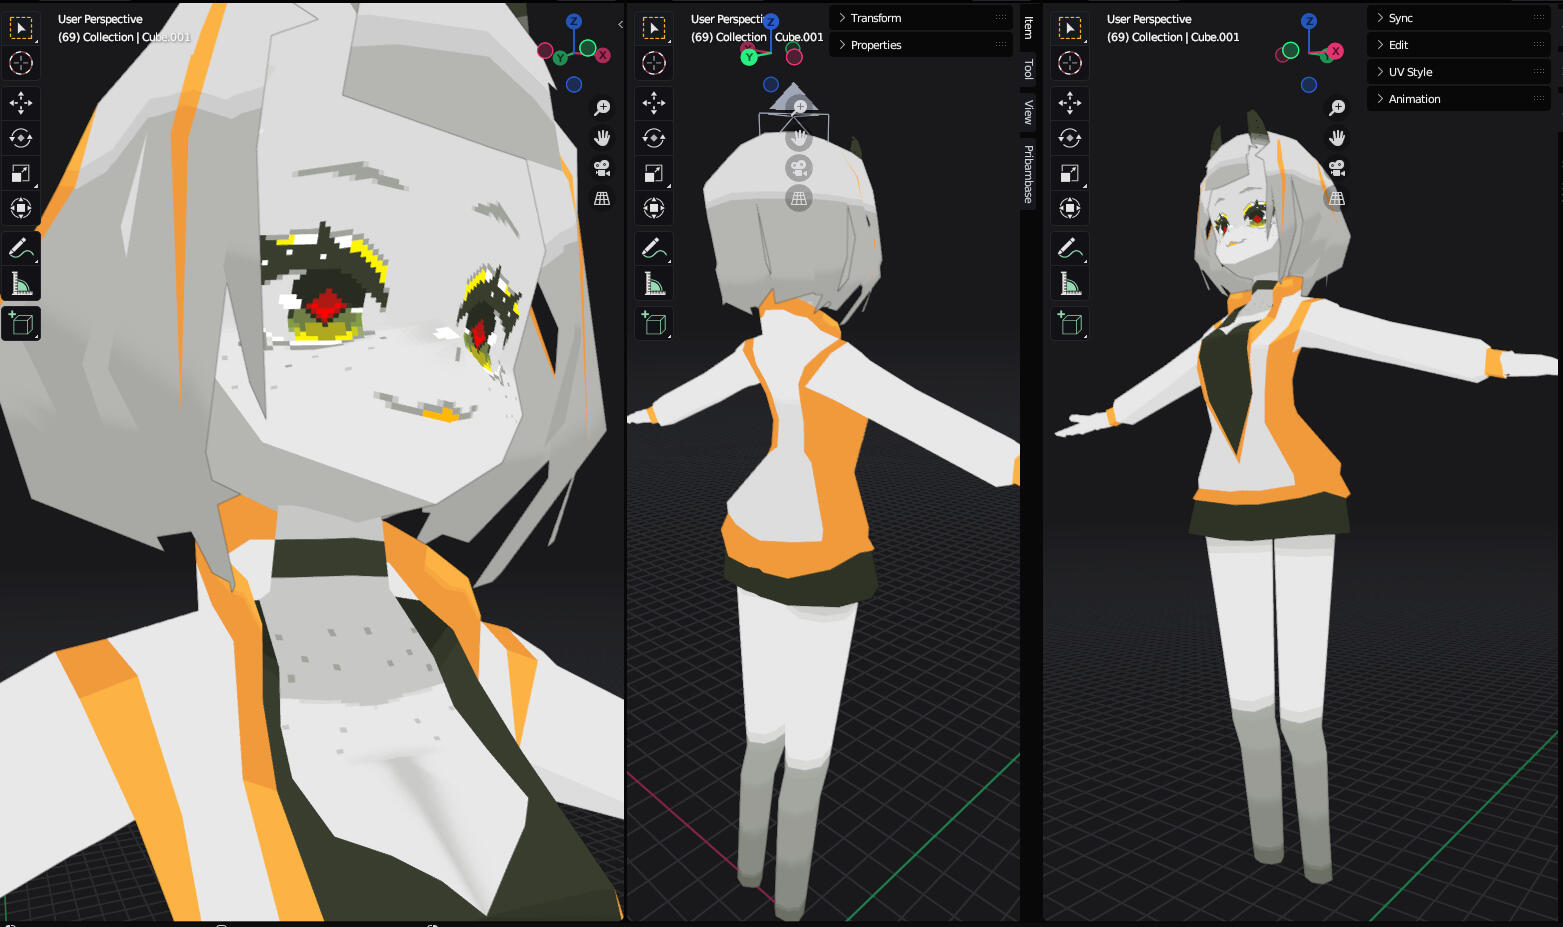Switch to the Pribambase sidebar tab
This screenshot has width=1563, height=927.
coord(1028,174)
